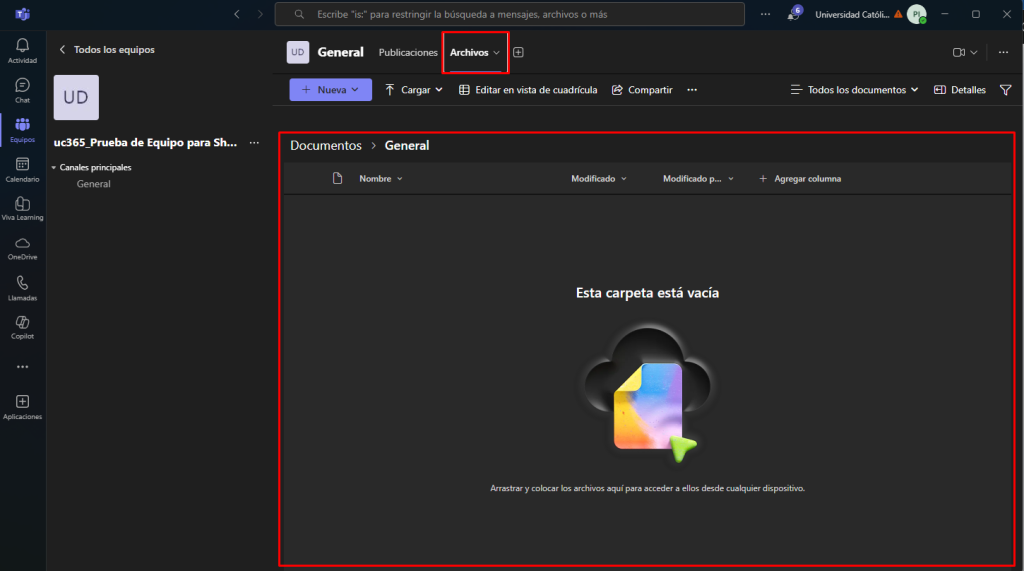Open OneDrive from the sidebar

(22, 247)
